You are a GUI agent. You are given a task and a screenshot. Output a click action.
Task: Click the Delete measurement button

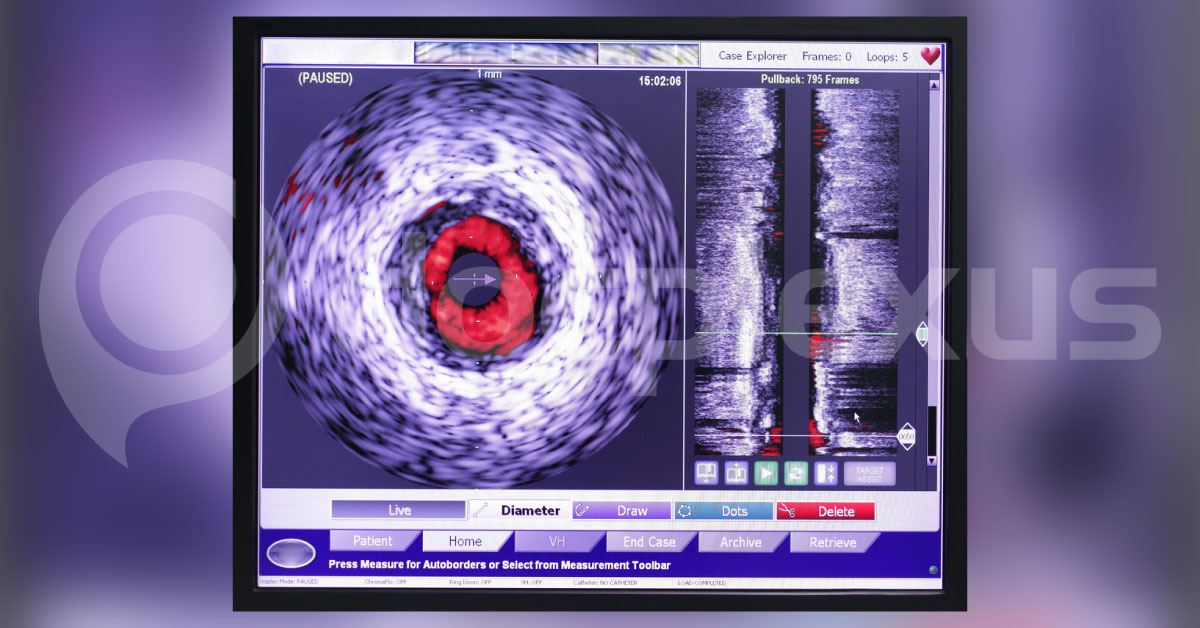(x=825, y=510)
